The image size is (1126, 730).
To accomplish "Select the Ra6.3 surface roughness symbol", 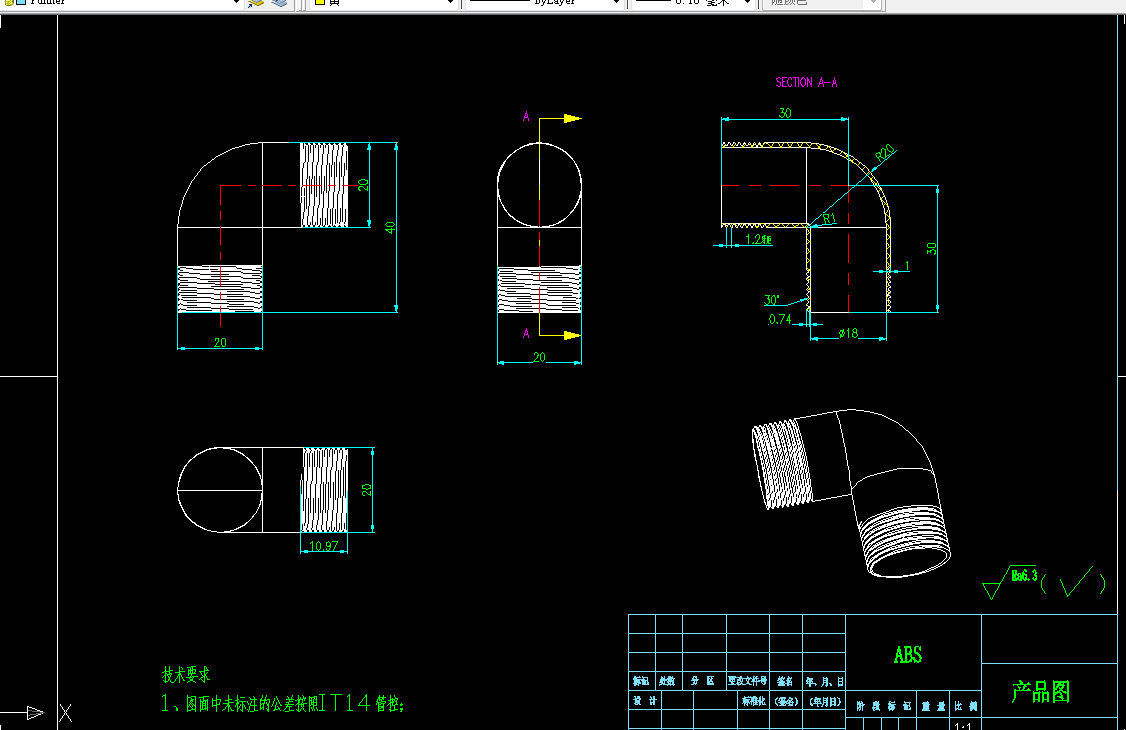I will (1010, 581).
